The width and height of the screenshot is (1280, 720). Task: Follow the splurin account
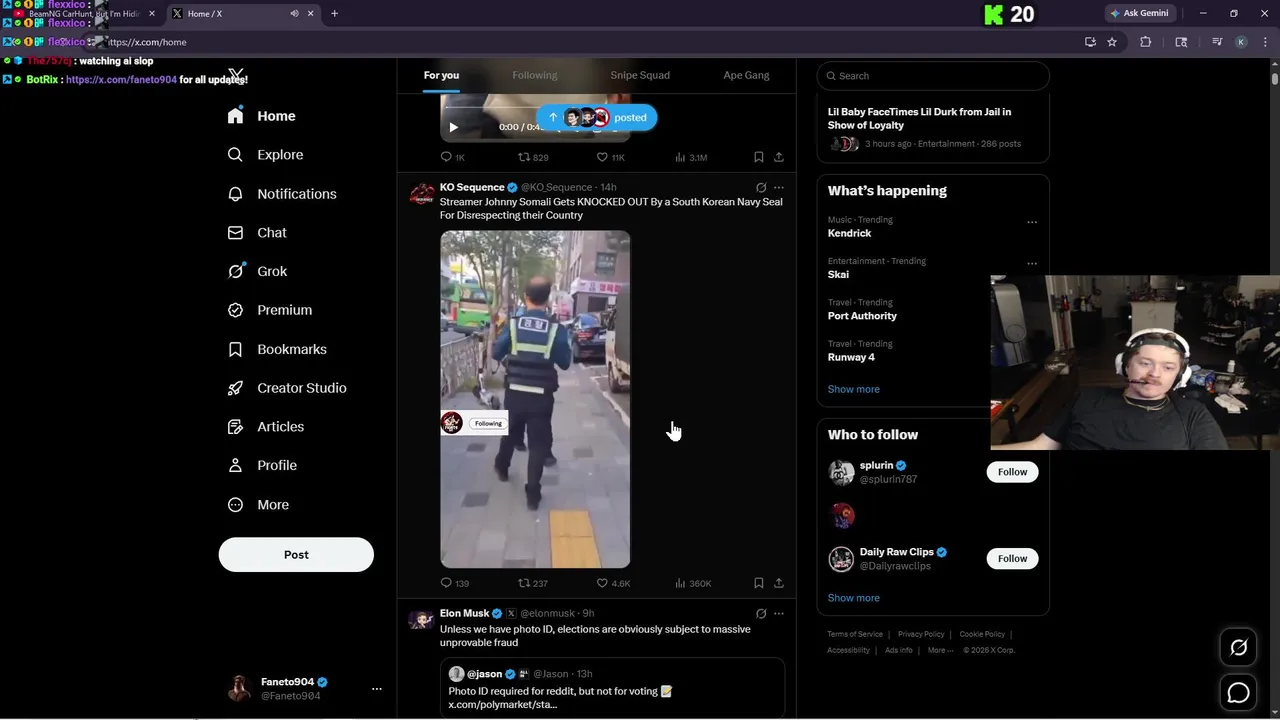1012,472
